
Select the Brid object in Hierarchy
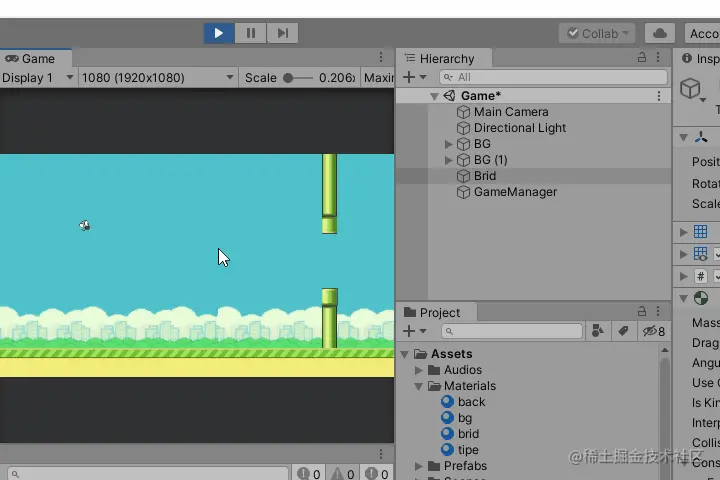click(x=484, y=176)
